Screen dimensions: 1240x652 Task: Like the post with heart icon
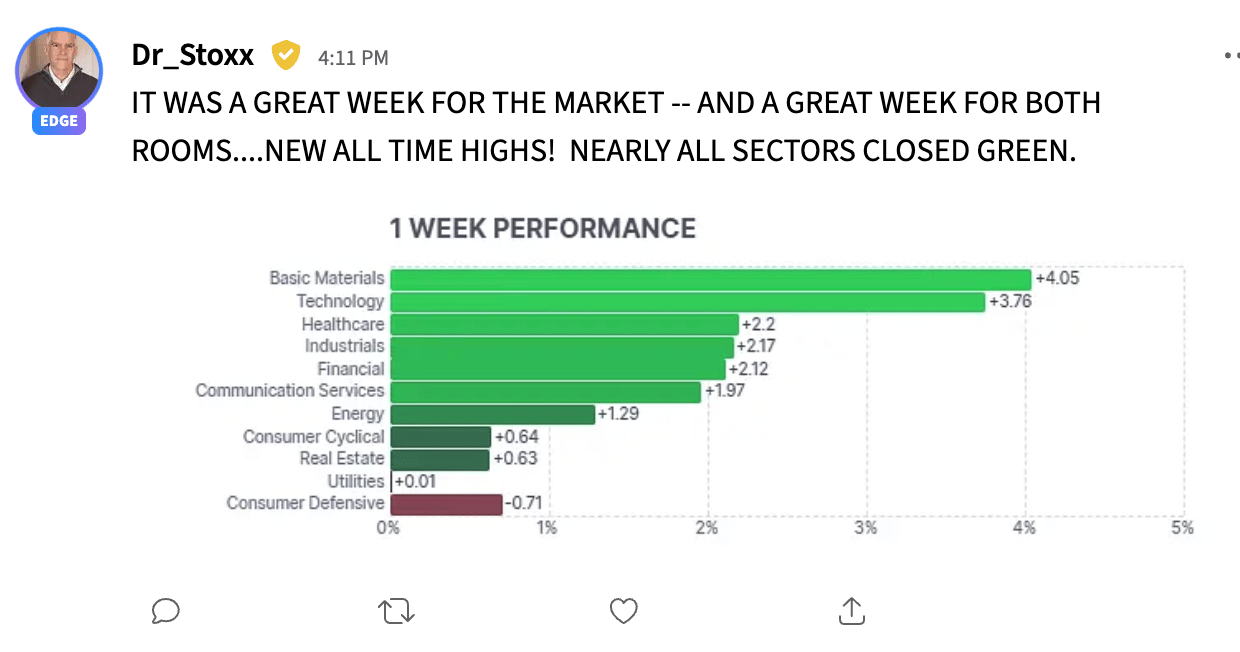624,610
